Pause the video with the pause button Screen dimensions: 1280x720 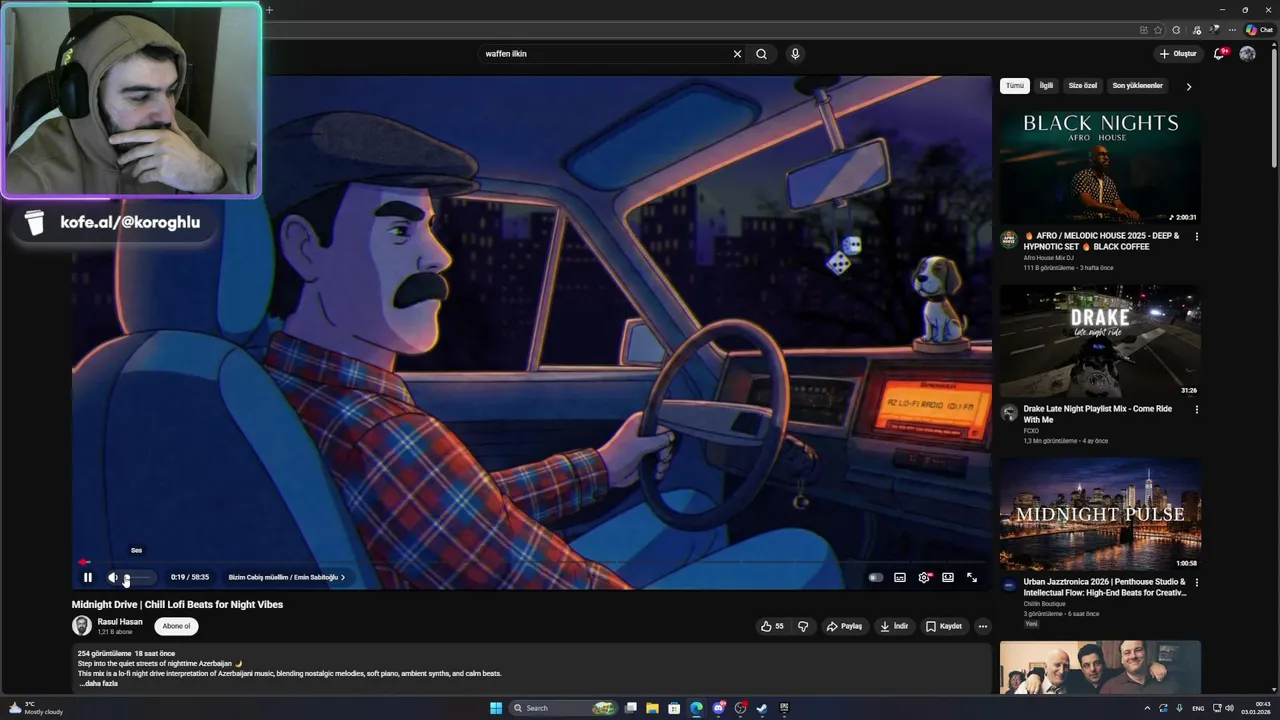[x=88, y=577]
